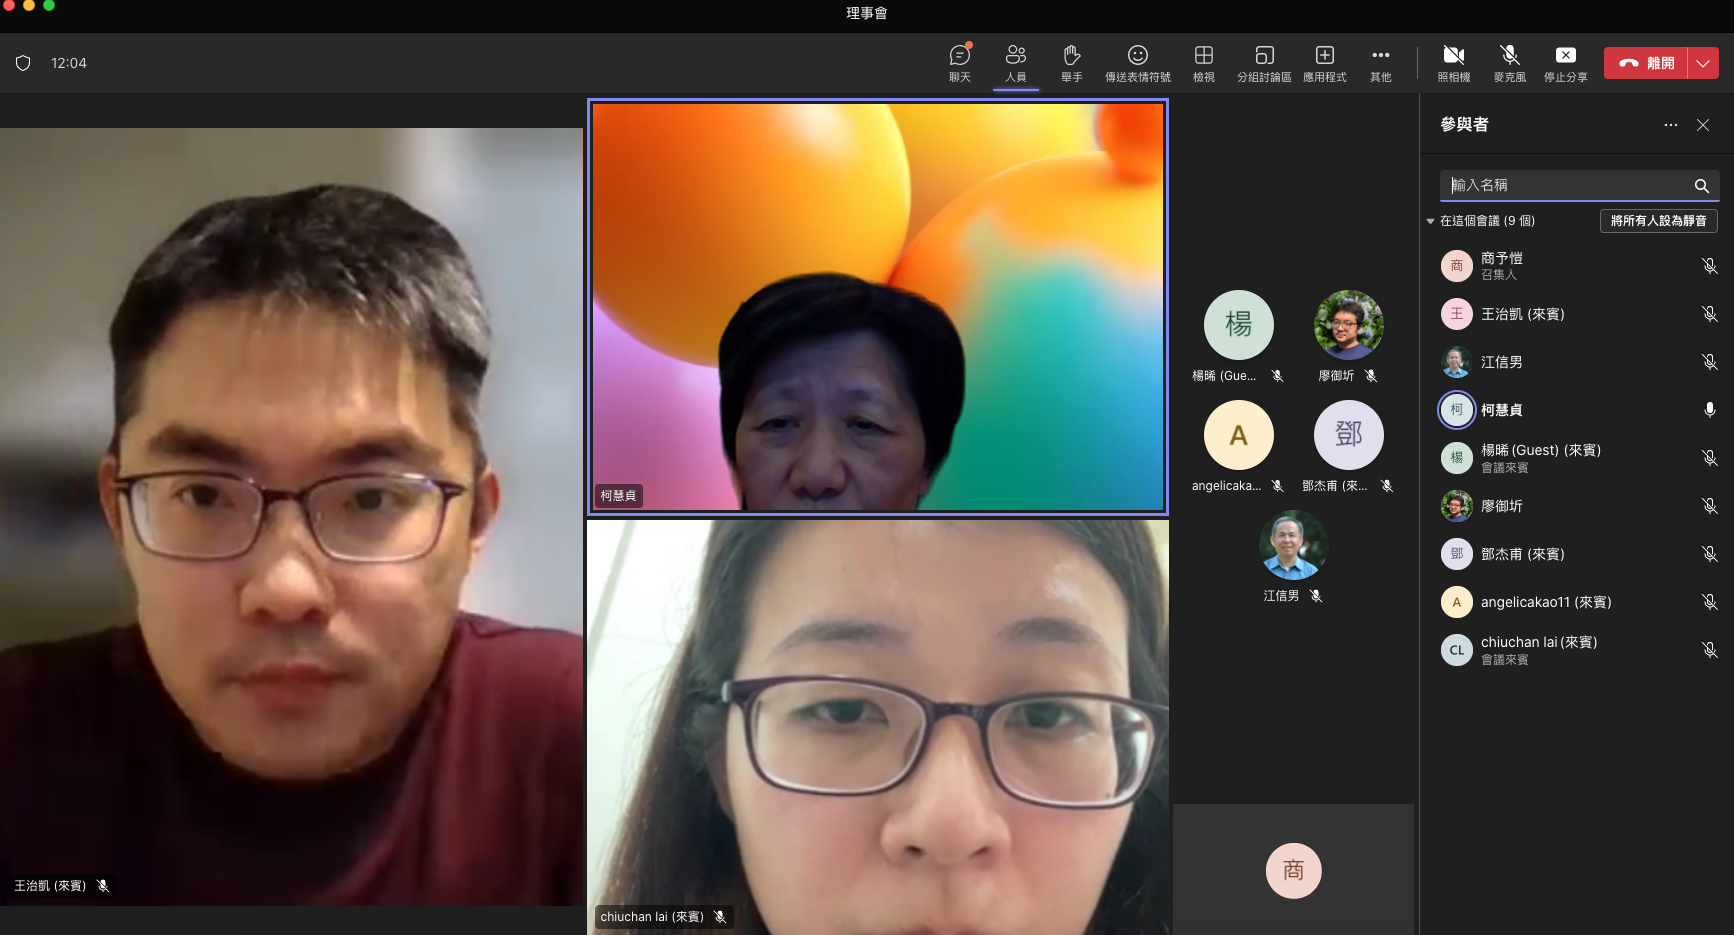Image resolution: width=1734 pixels, height=935 pixels.
Task: Open participants panel more options ellipsis
Action: (1671, 125)
